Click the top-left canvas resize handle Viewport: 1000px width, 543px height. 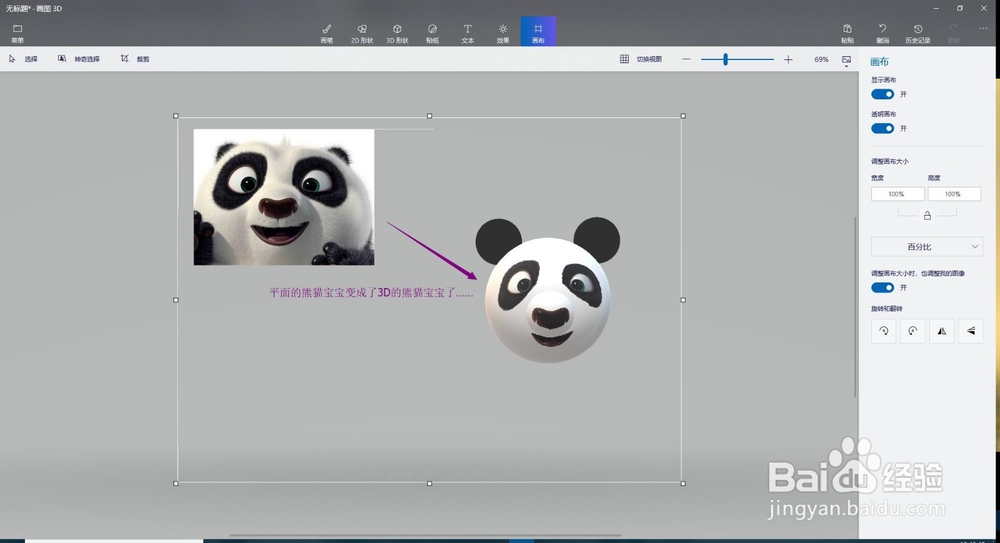click(176, 116)
